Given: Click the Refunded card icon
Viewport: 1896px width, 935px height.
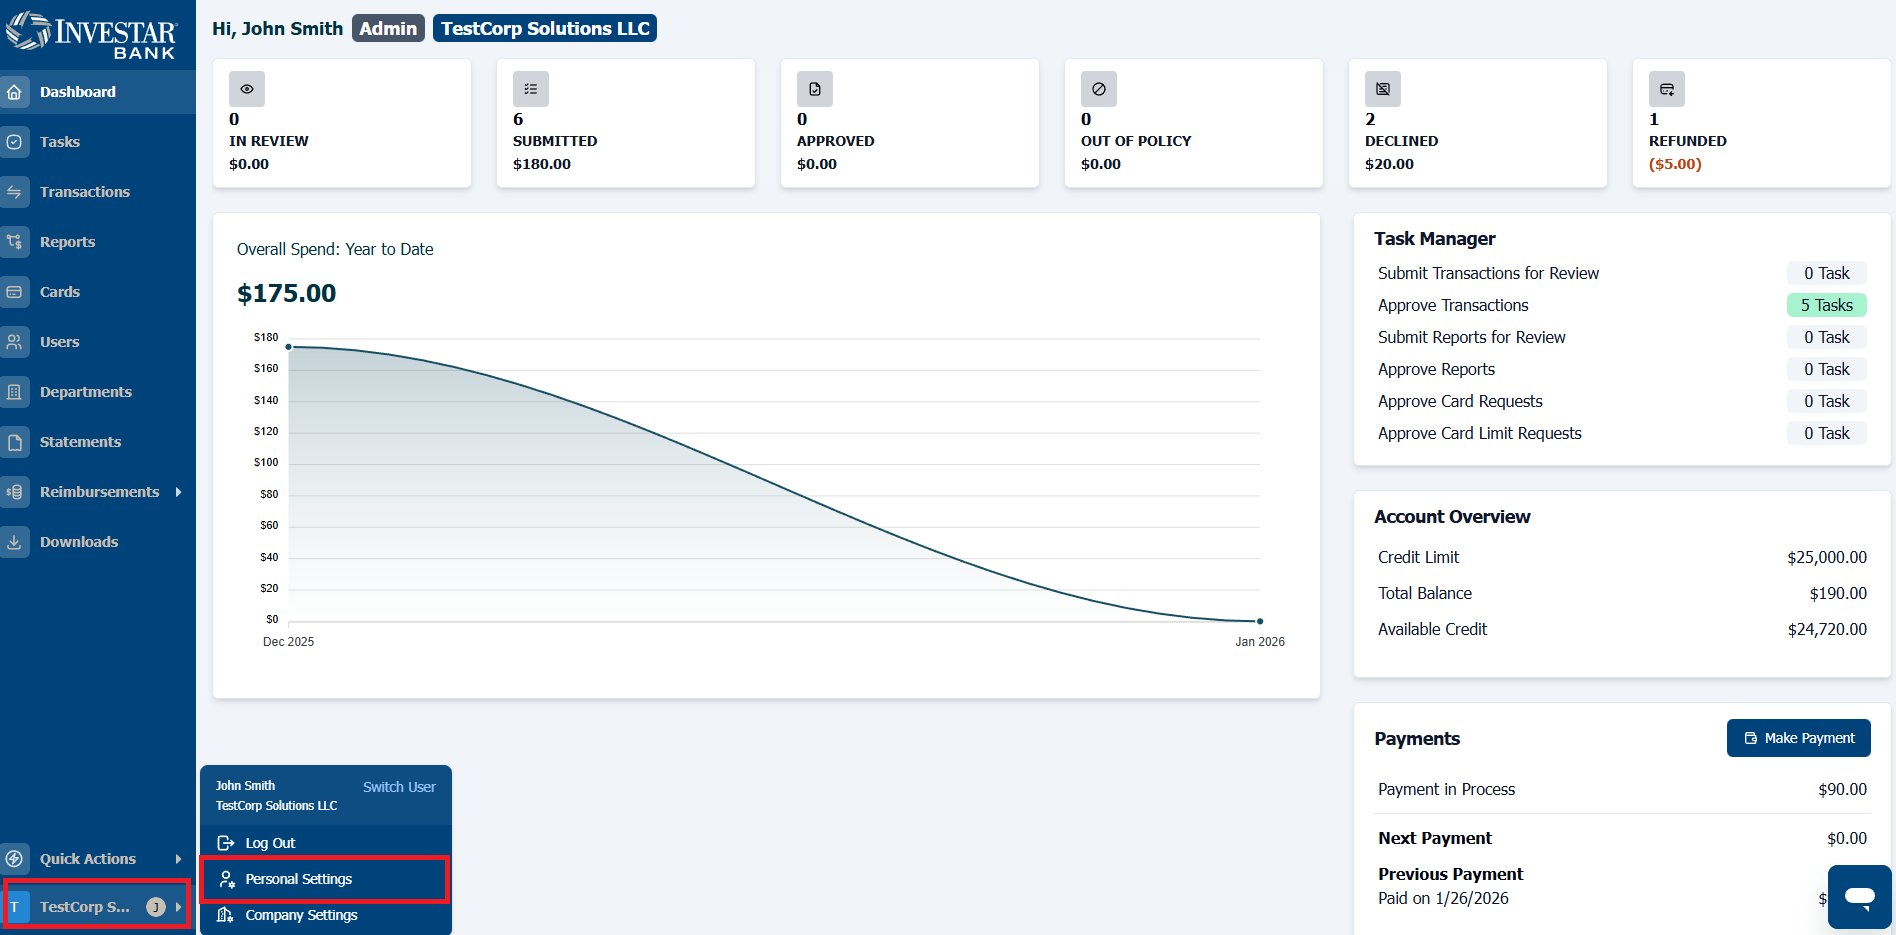Looking at the screenshot, I should [1667, 89].
